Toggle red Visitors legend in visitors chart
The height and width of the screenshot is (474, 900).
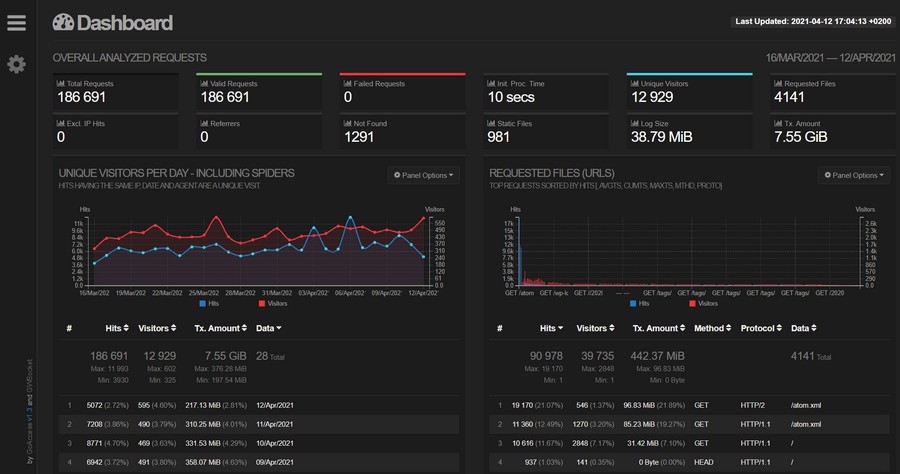(273, 304)
